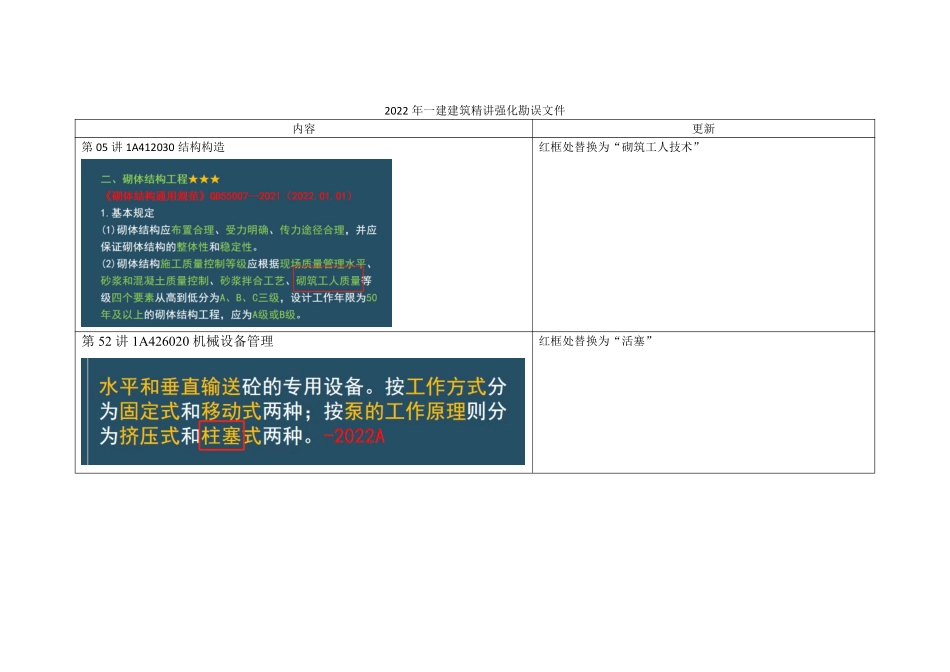Select the correction note "红框处替换为“活塞”"
Image resolution: width=950 pixels, height=672 pixels.
pos(598,340)
